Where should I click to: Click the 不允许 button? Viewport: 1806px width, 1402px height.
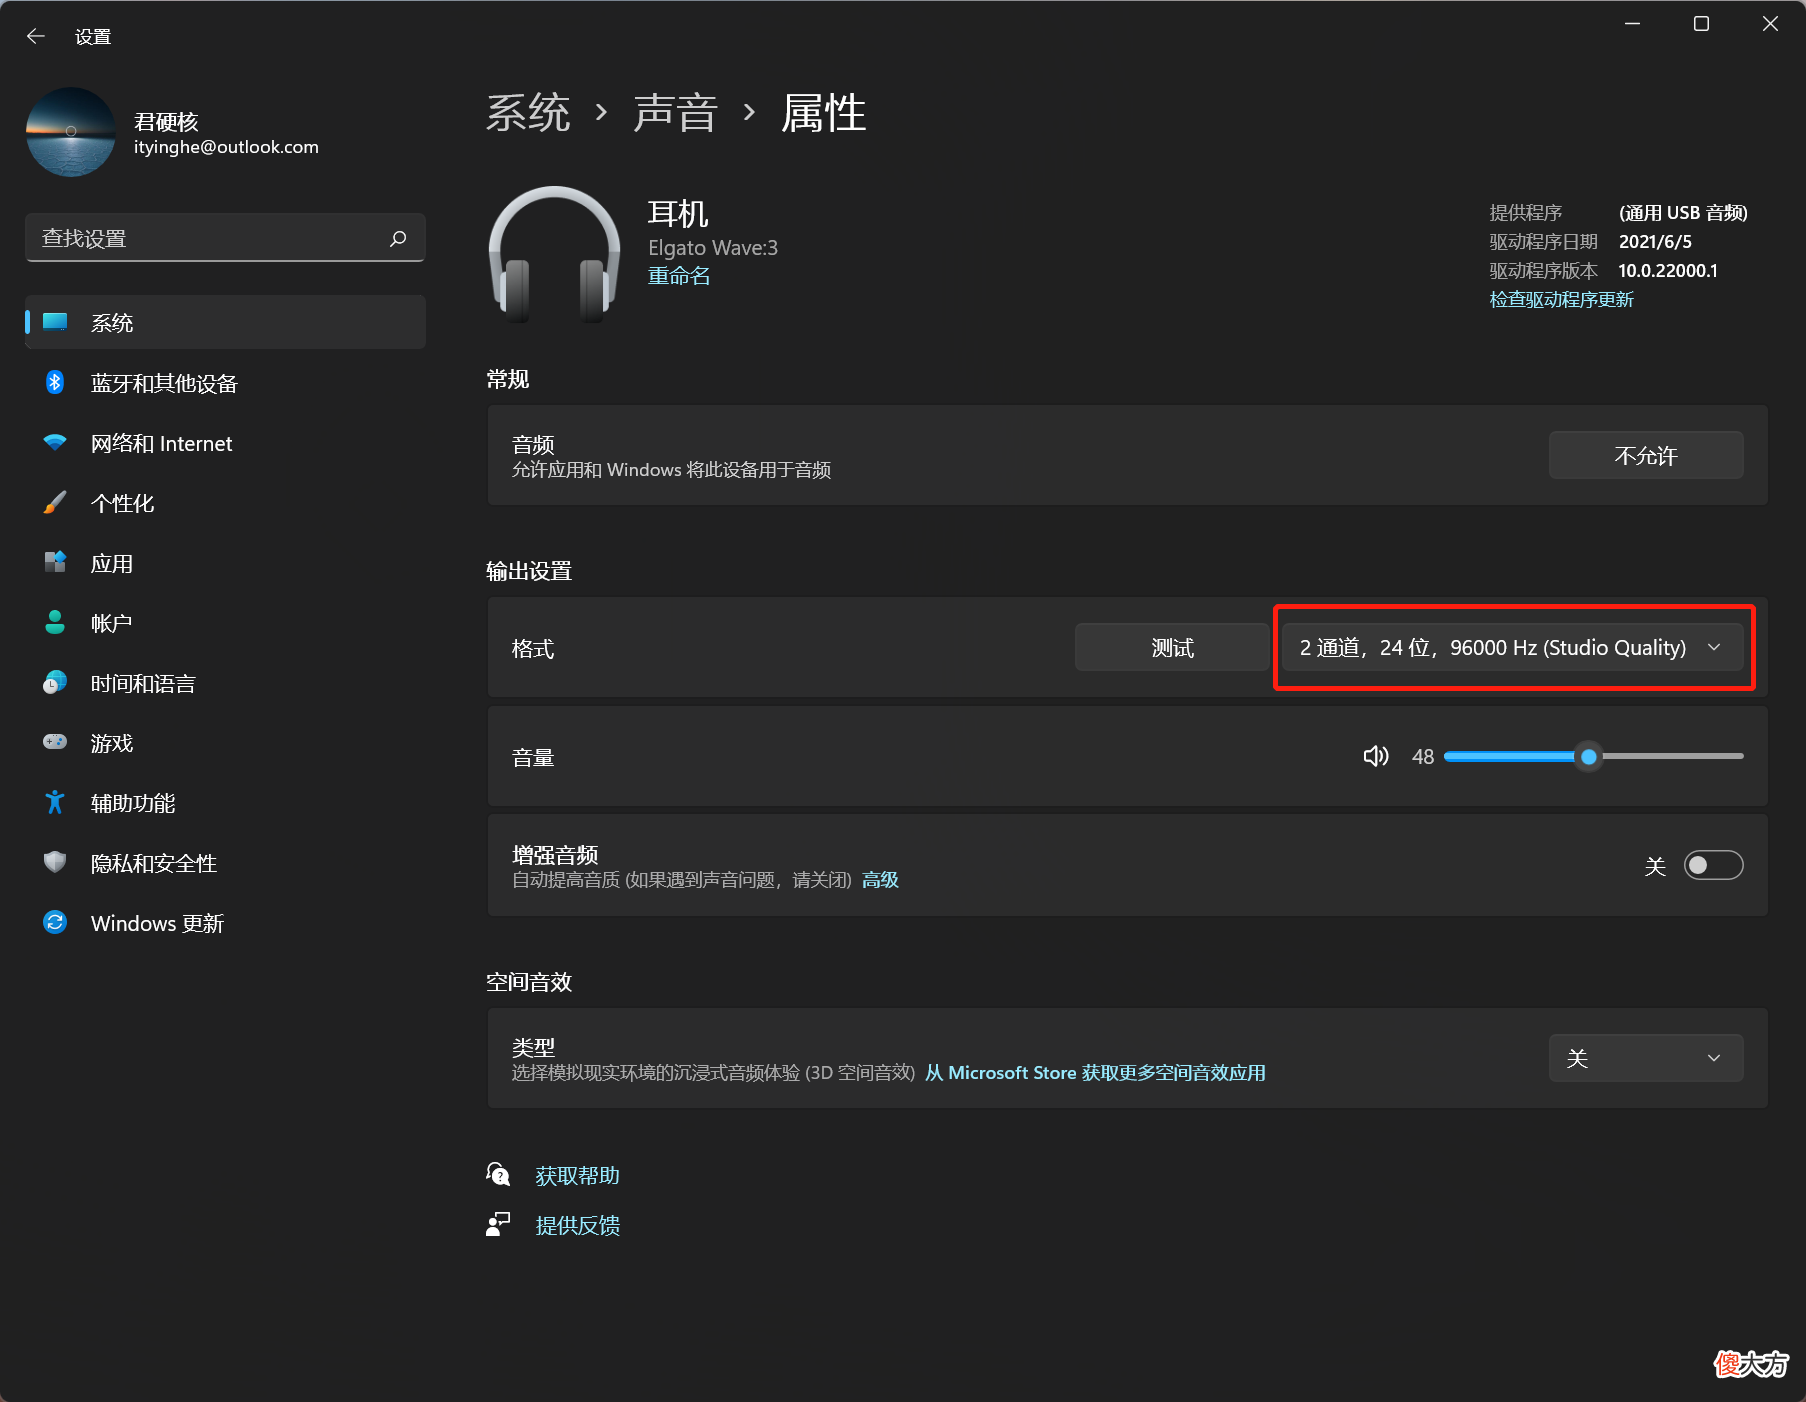click(x=1646, y=455)
